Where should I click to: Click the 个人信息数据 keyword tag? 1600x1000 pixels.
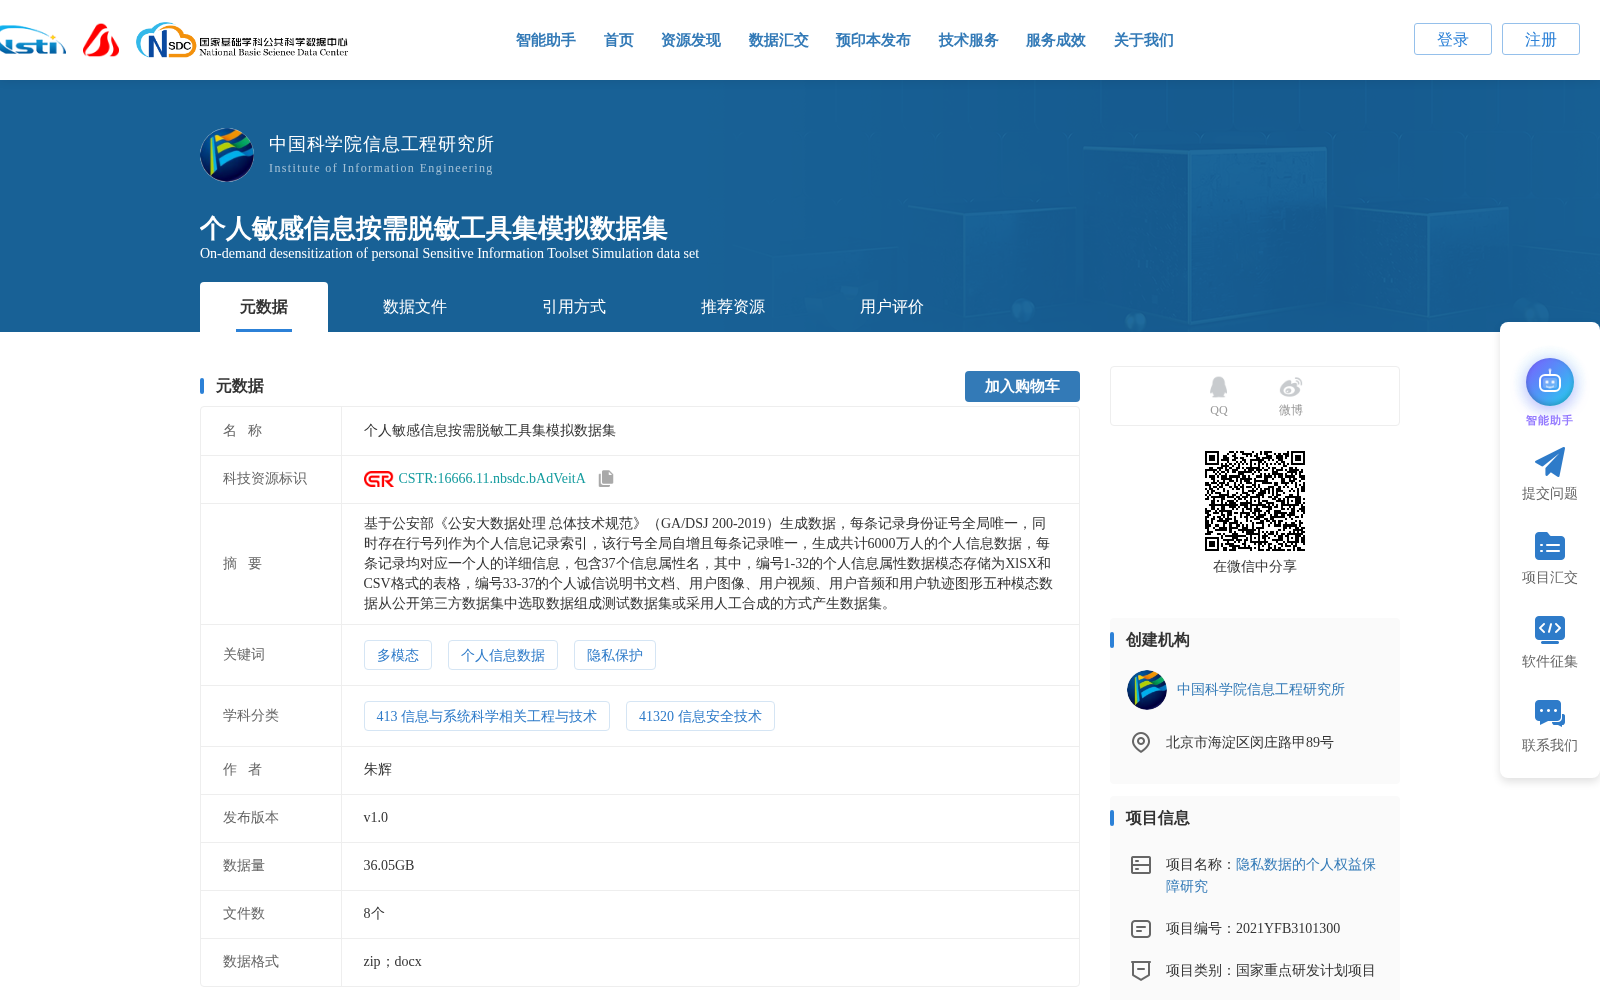tap(503, 655)
